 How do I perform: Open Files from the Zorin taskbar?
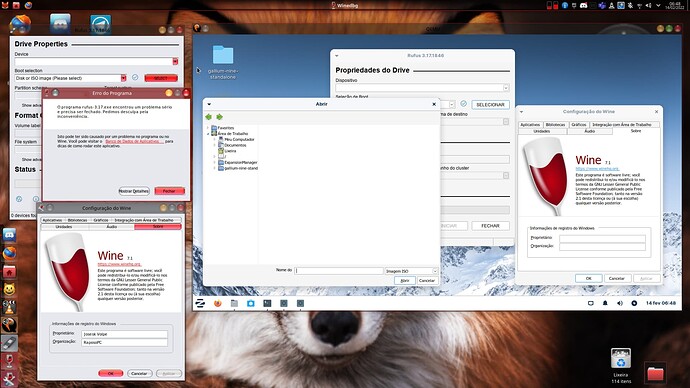tap(234, 303)
